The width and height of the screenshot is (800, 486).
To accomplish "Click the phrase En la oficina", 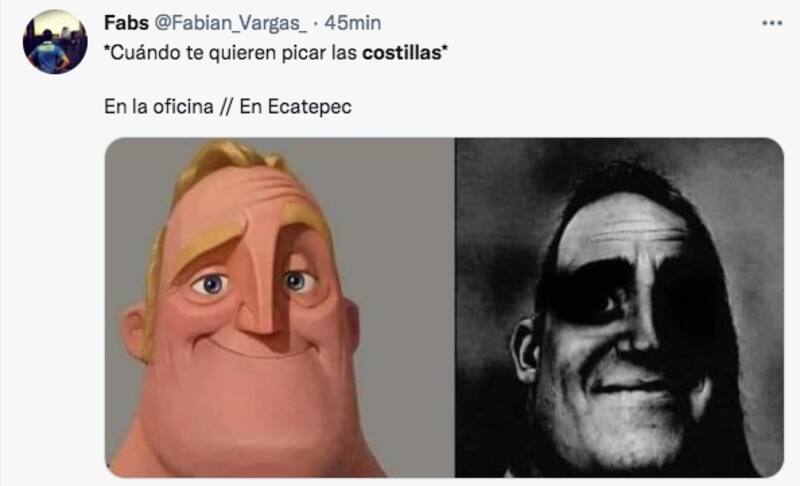I will (x=159, y=107).
